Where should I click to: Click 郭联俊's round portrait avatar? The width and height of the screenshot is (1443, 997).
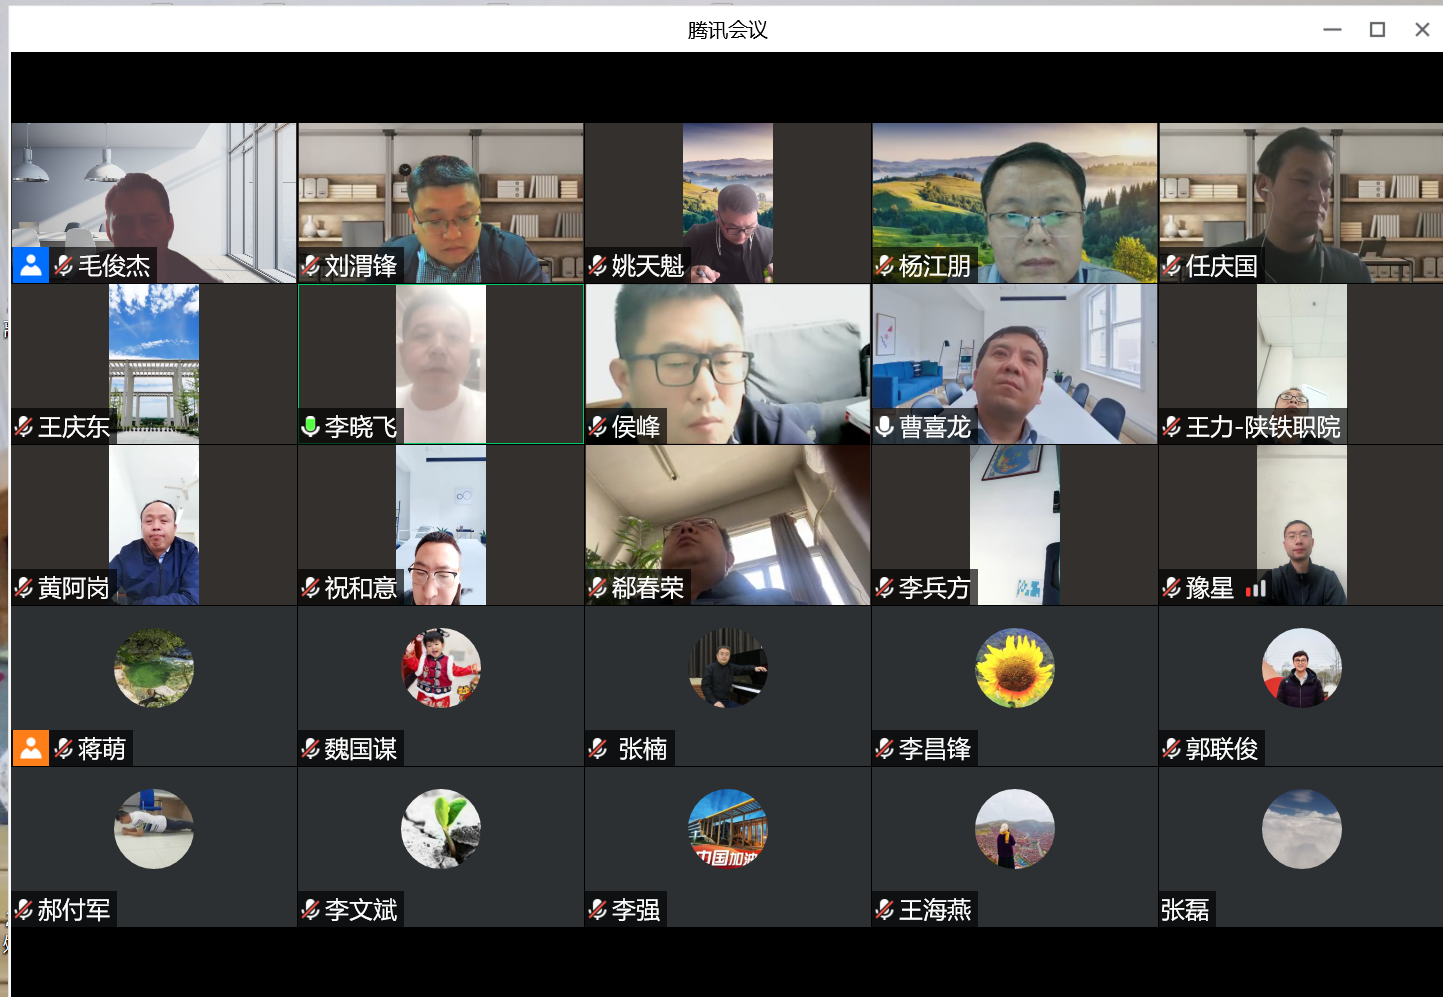[x=1302, y=668]
